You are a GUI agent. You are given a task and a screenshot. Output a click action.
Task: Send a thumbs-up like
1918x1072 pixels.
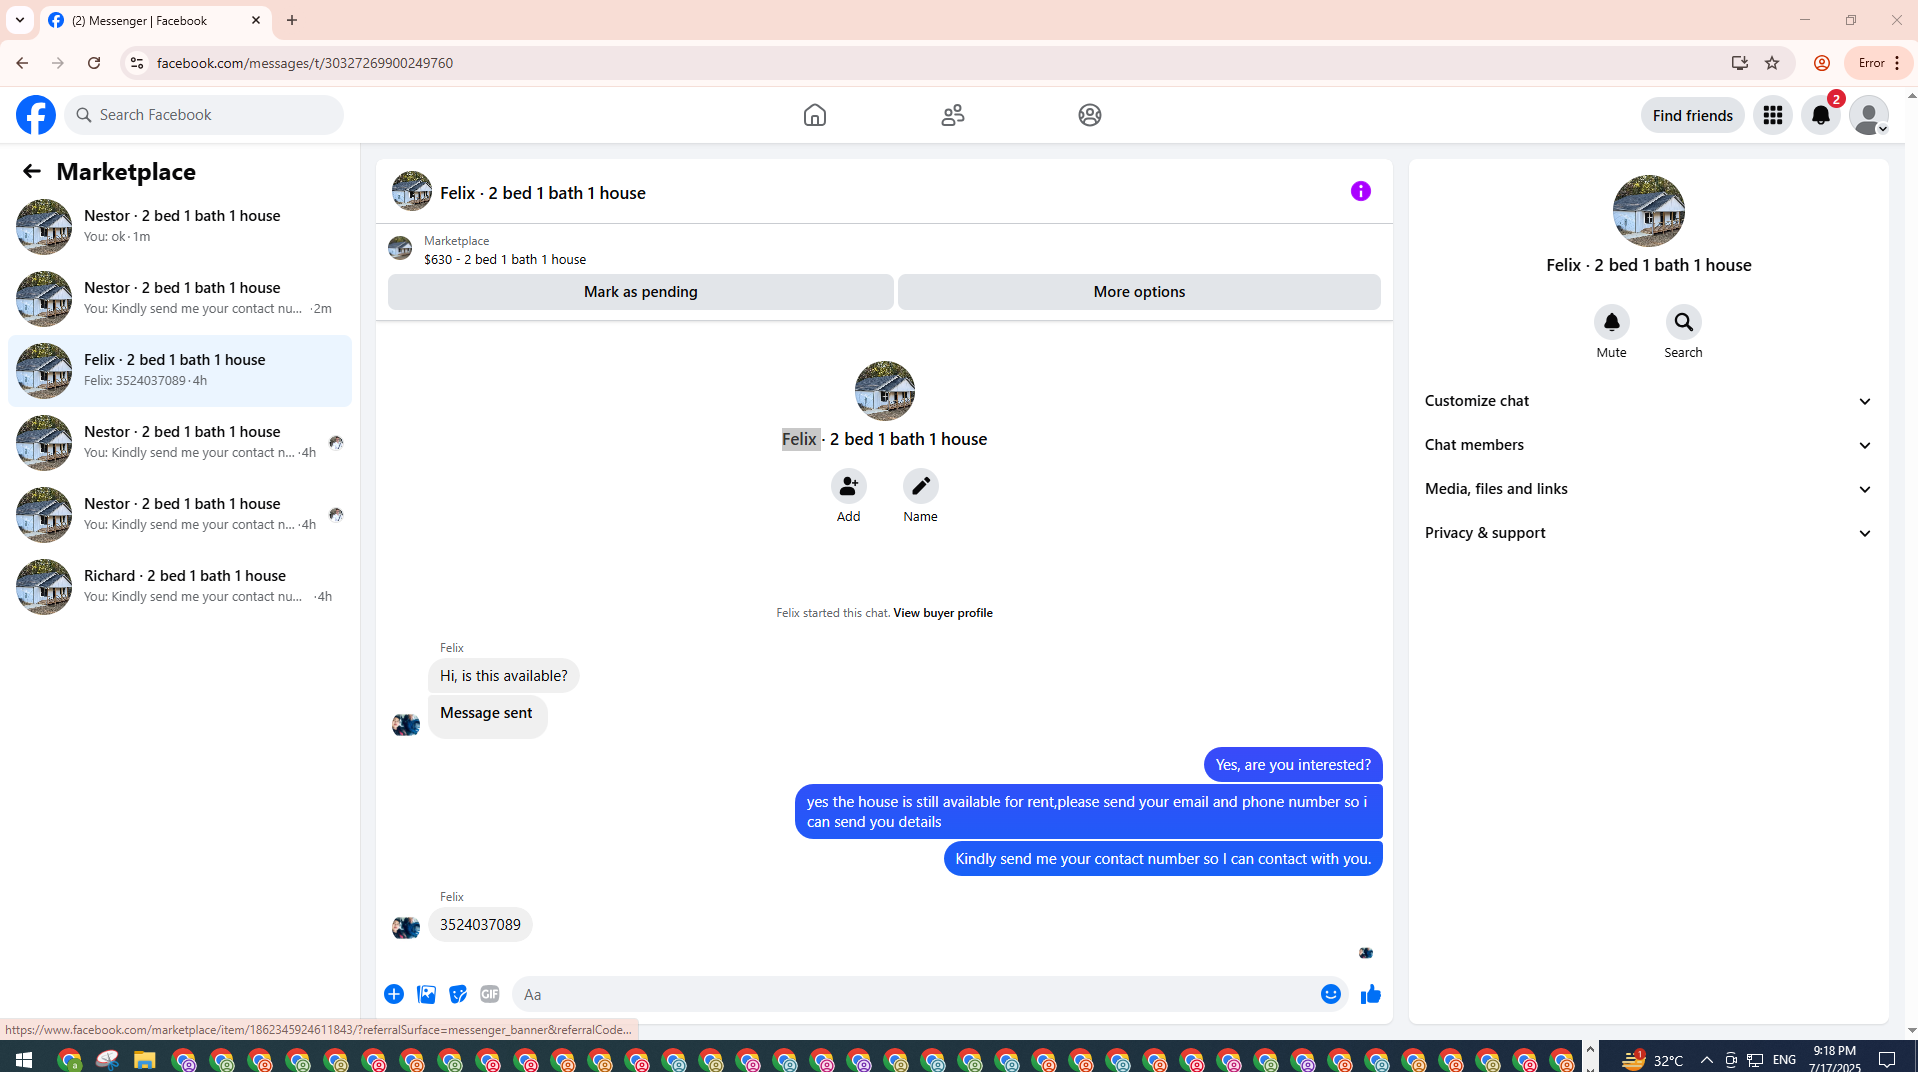click(1371, 994)
